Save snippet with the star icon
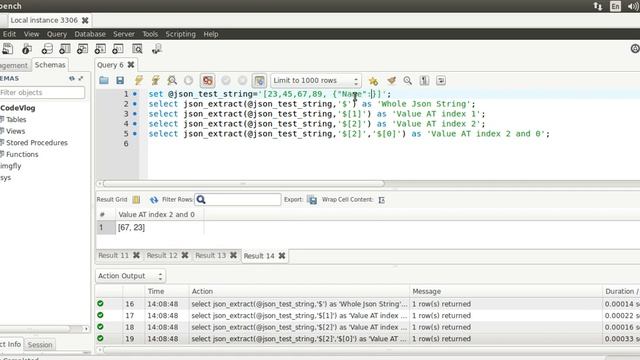This screenshot has width=640, height=360. 373,80
